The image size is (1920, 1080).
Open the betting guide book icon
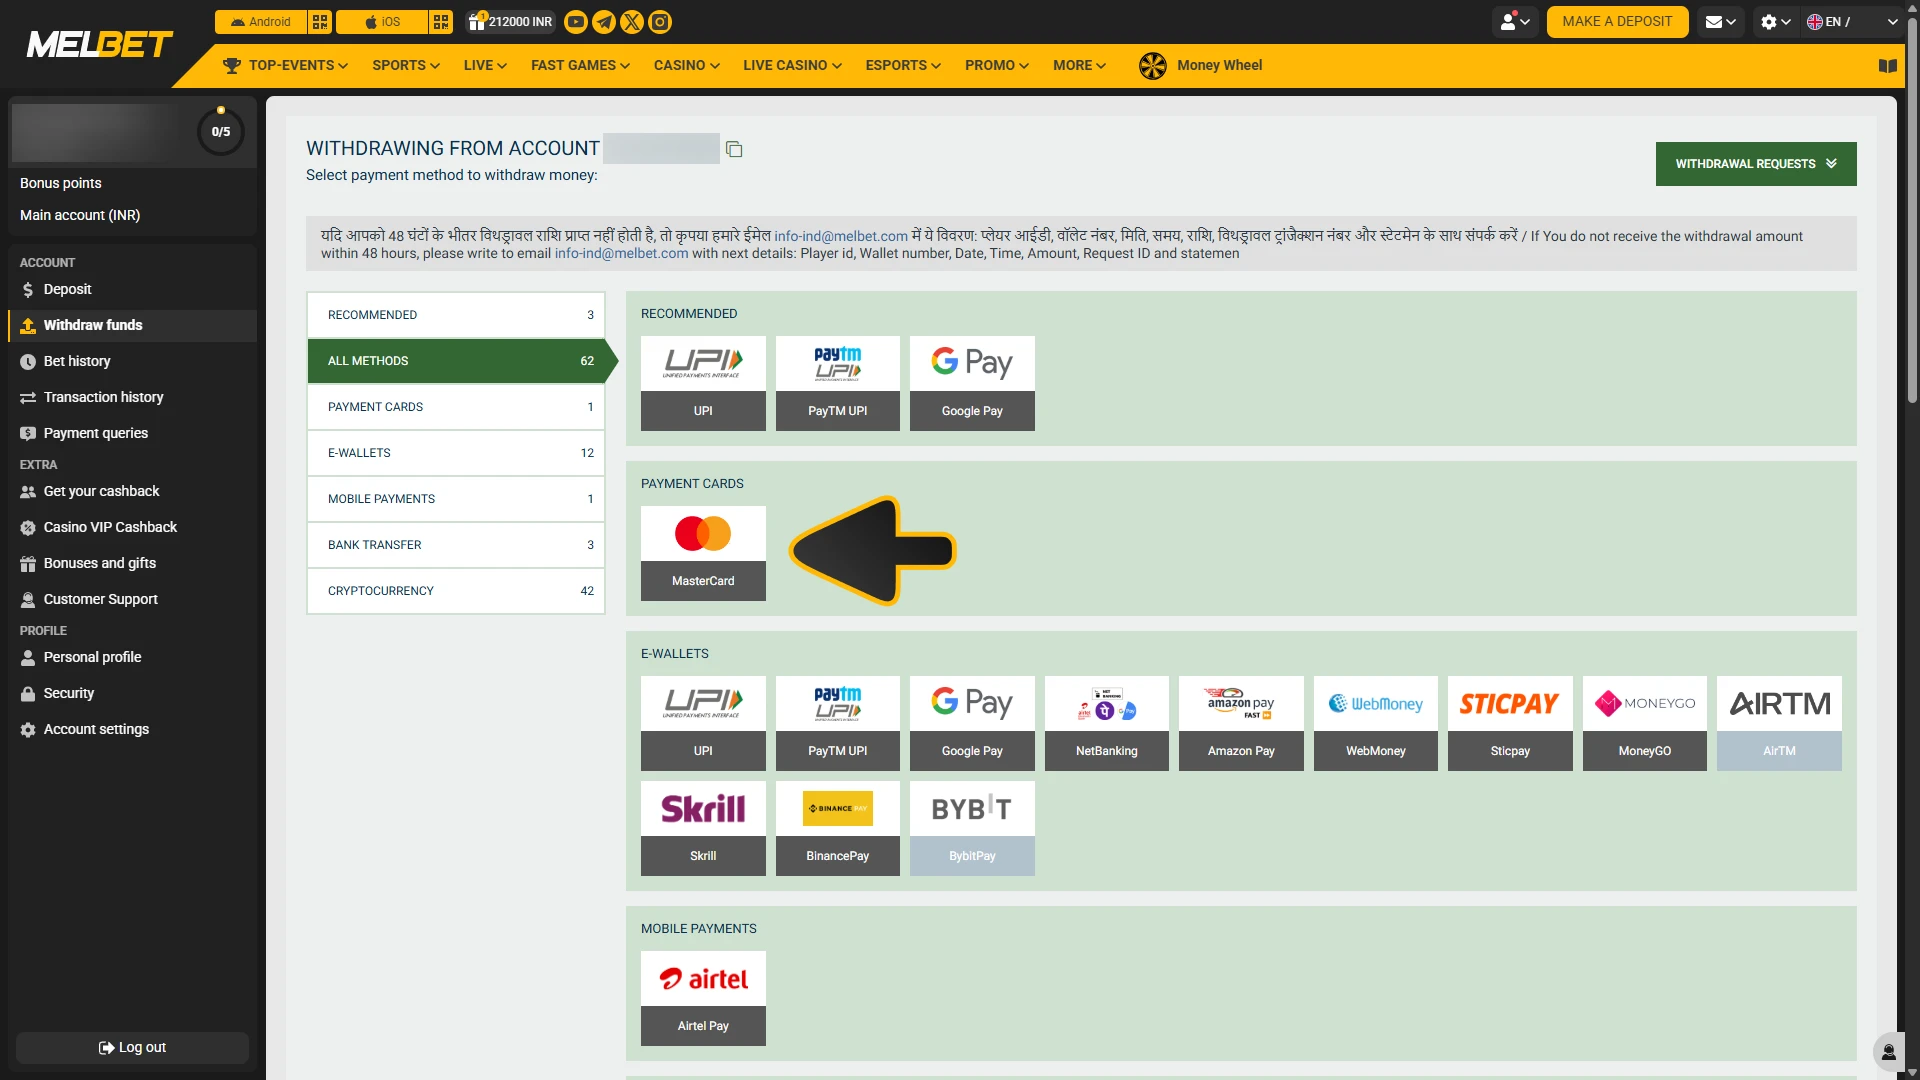click(1888, 66)
